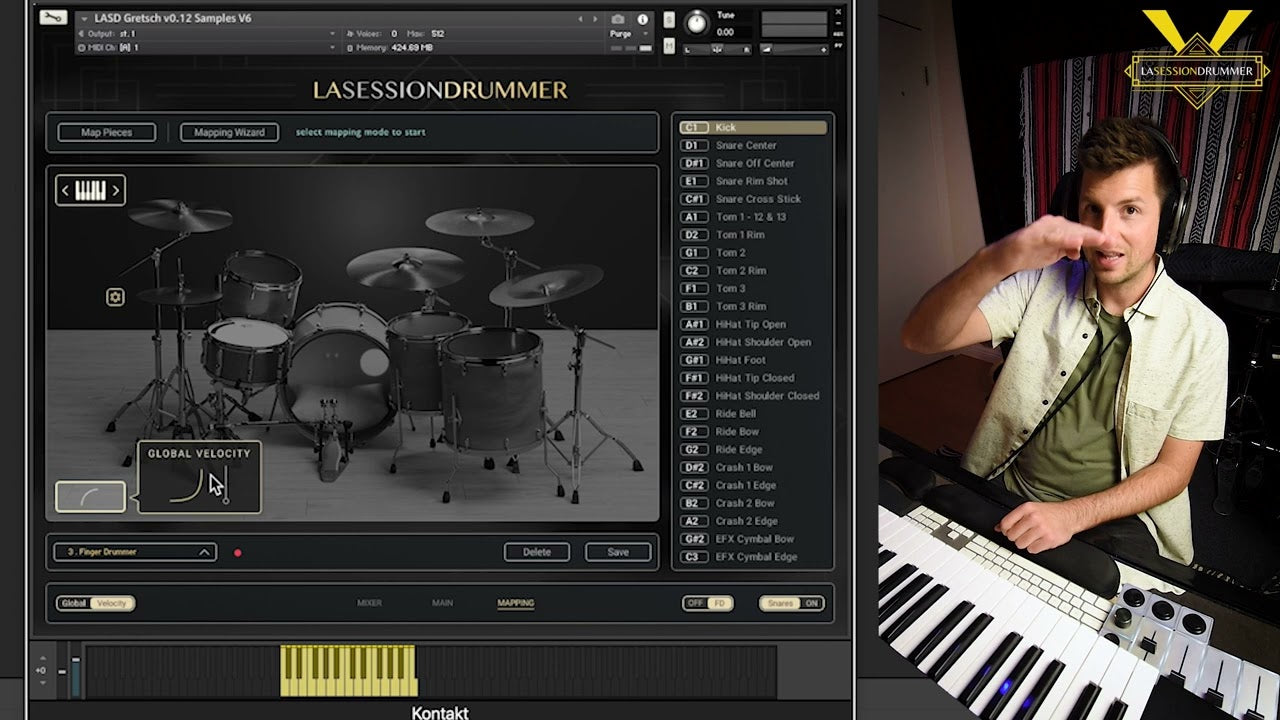Select HiHat Foot row

pos(753,360)
